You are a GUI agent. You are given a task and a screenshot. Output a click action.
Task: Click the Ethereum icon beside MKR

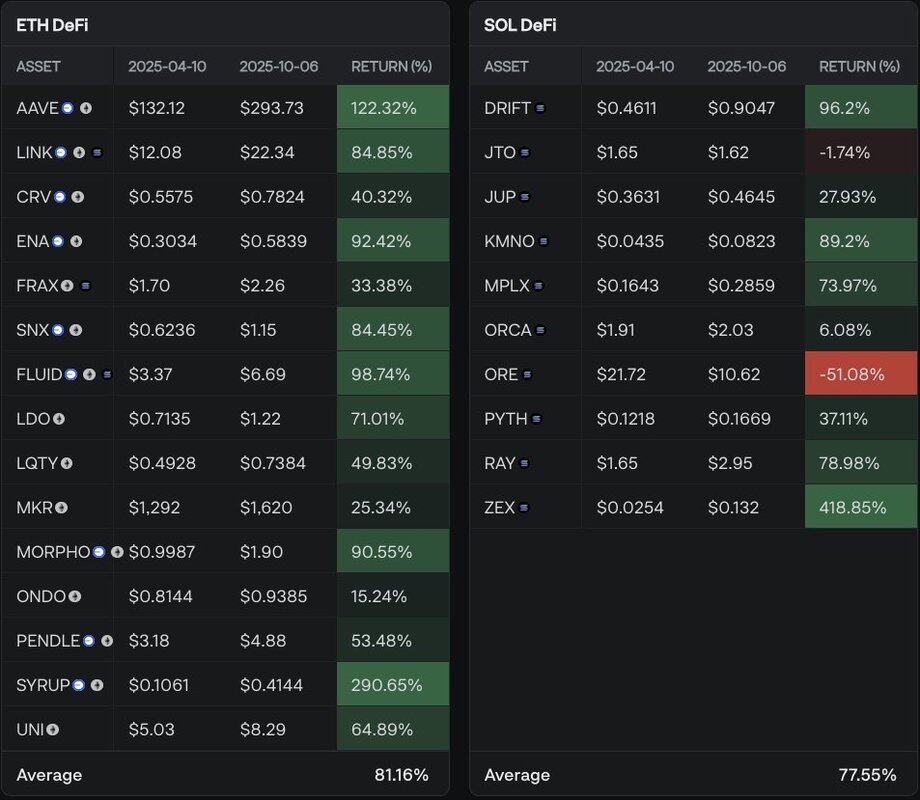[62, 508]
